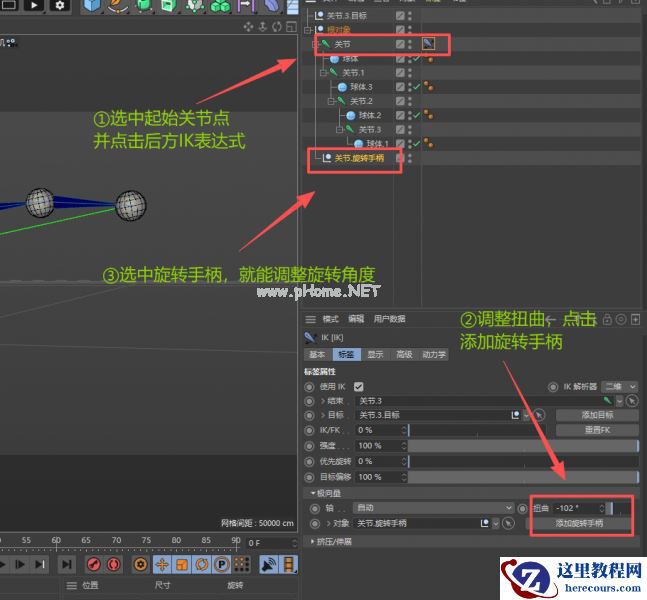The width and height of the screenshot is (647, 600).
Task: Click the film strip play mode icon
Action: point(289,565)
